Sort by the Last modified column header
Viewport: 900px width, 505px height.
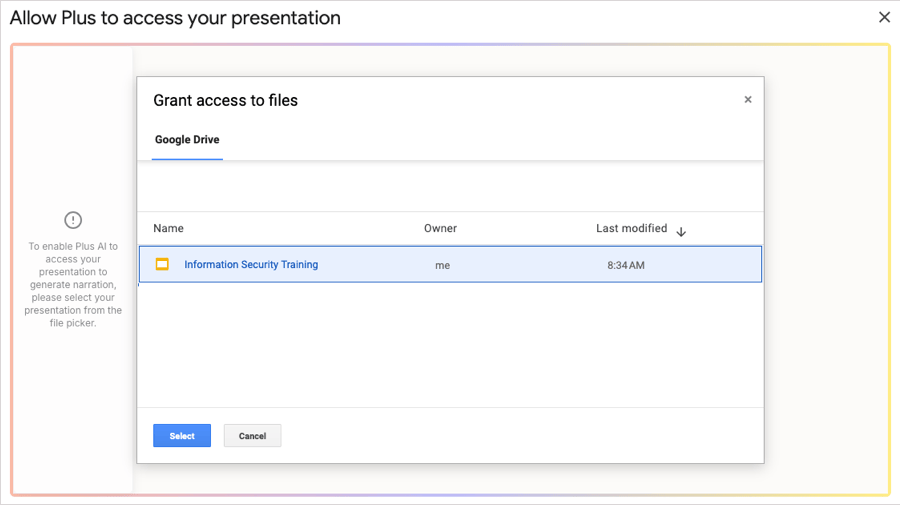tap(631, 228)
